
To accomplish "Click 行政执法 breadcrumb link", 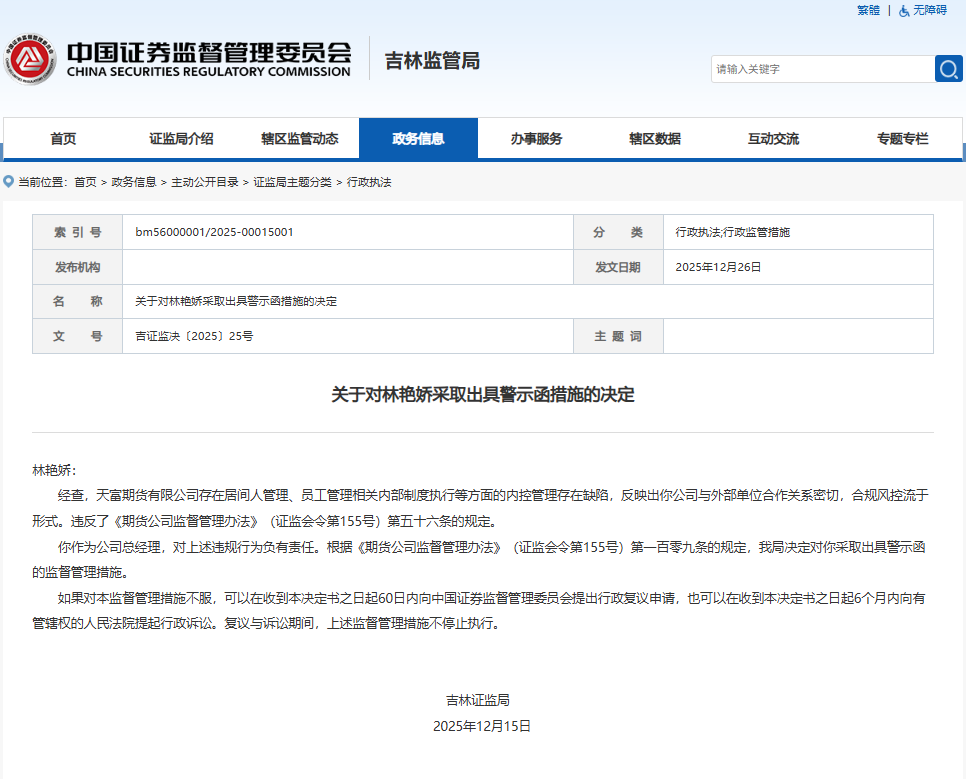I will [x=369, y=182].
